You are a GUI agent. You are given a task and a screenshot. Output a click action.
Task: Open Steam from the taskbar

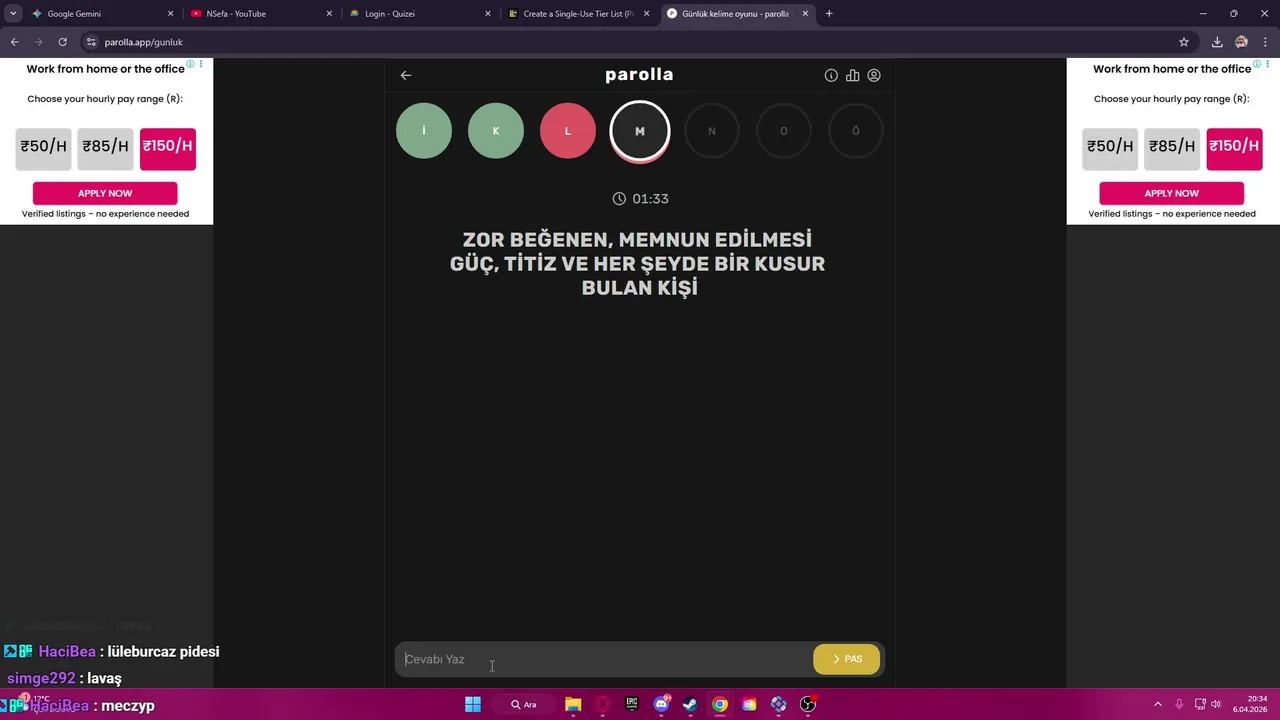[x=690, y=704]
